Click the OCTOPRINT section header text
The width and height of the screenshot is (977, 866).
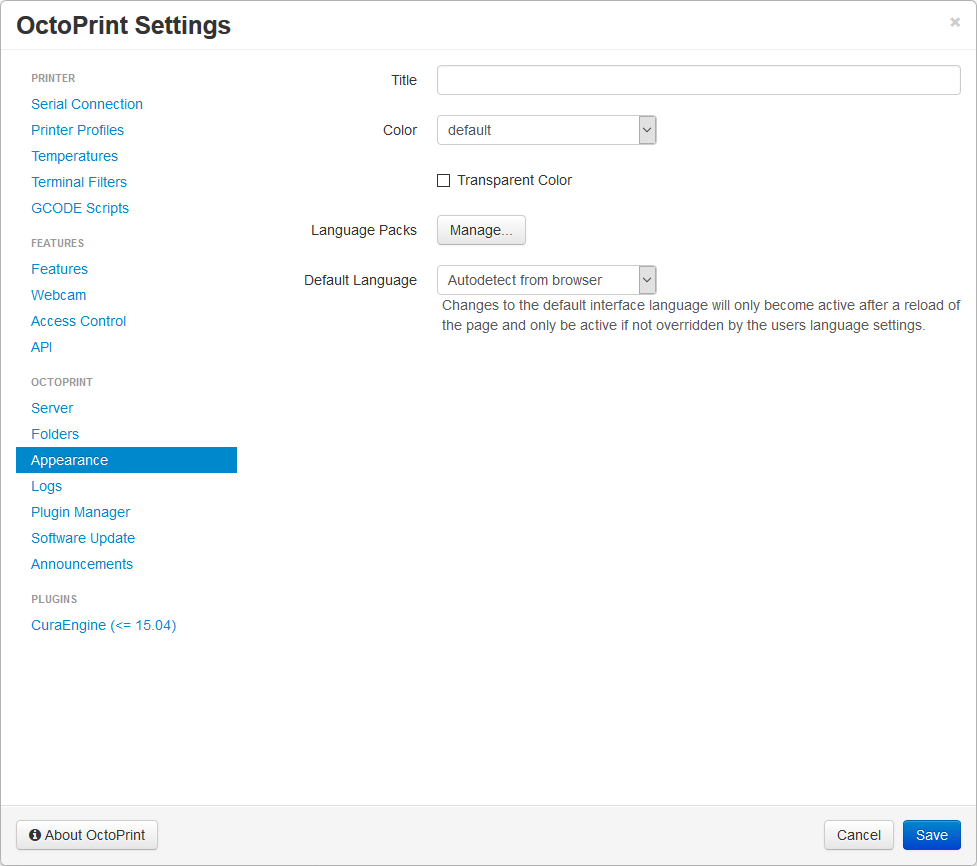tap(62, 383)
